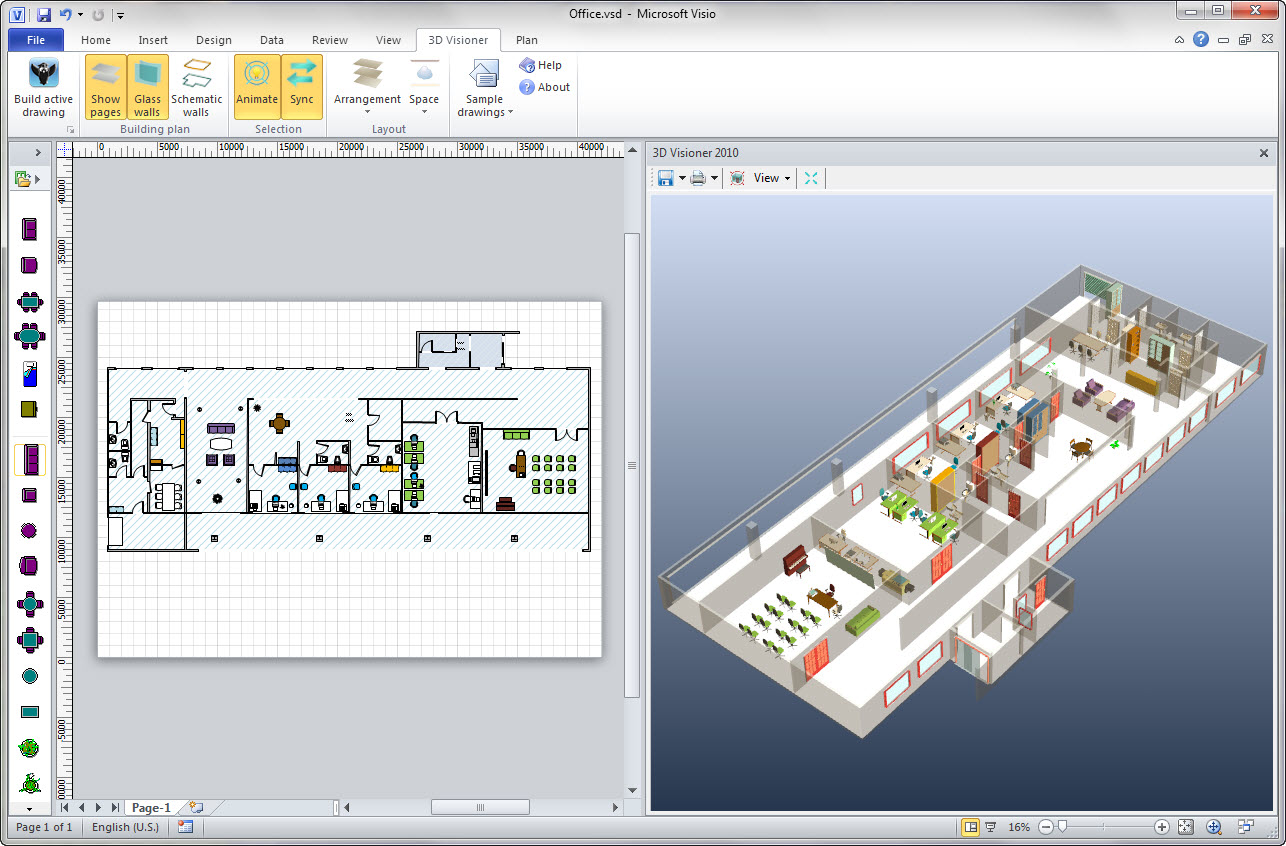Toggle the Animate selection button
Image resolution: width=1286 pixels, height=846 pixels.
coord(257,87)
